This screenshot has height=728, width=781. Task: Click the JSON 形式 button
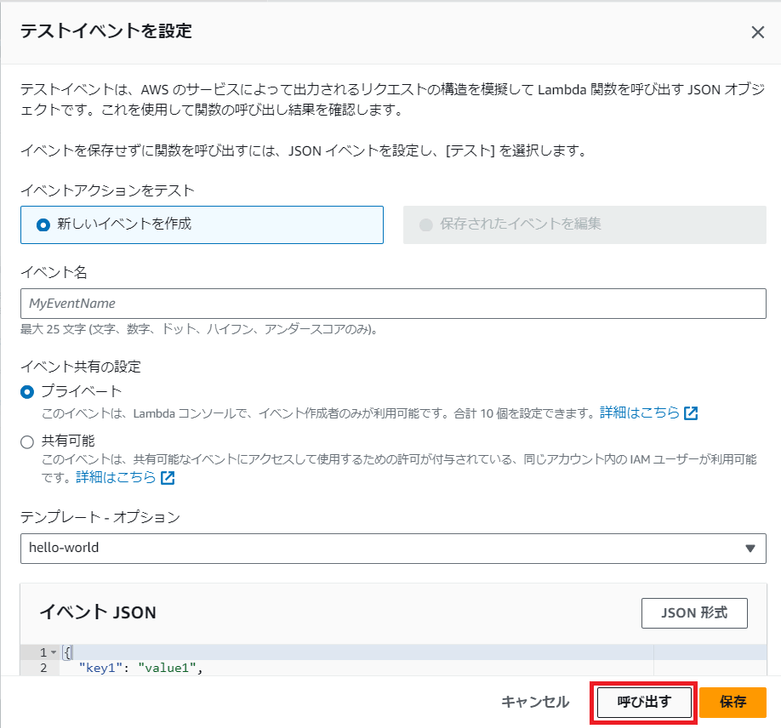click(x=694, y=613)
